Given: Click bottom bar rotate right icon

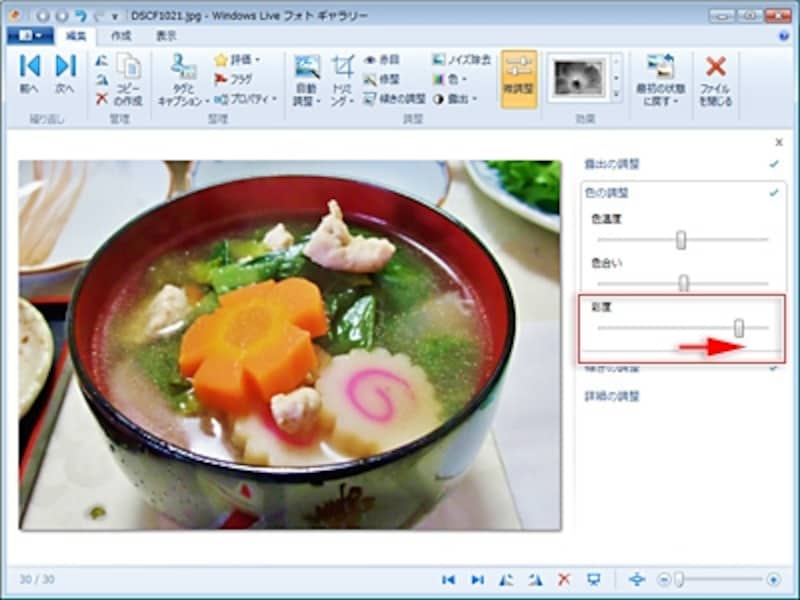Looking at the screenshot, I should point(535,580).
